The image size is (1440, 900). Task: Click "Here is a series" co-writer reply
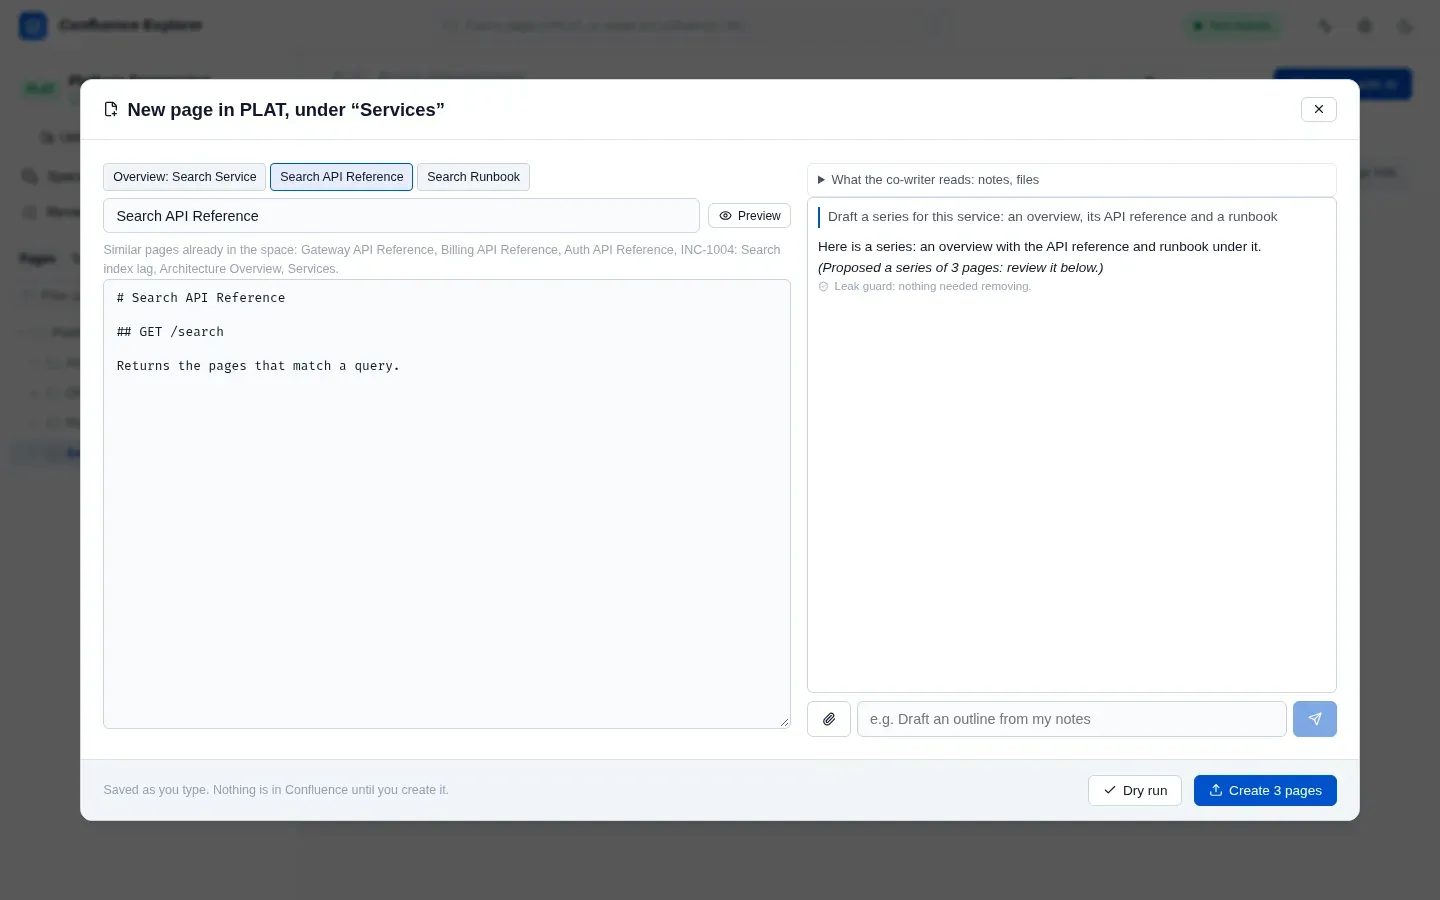pos(1039,247)
